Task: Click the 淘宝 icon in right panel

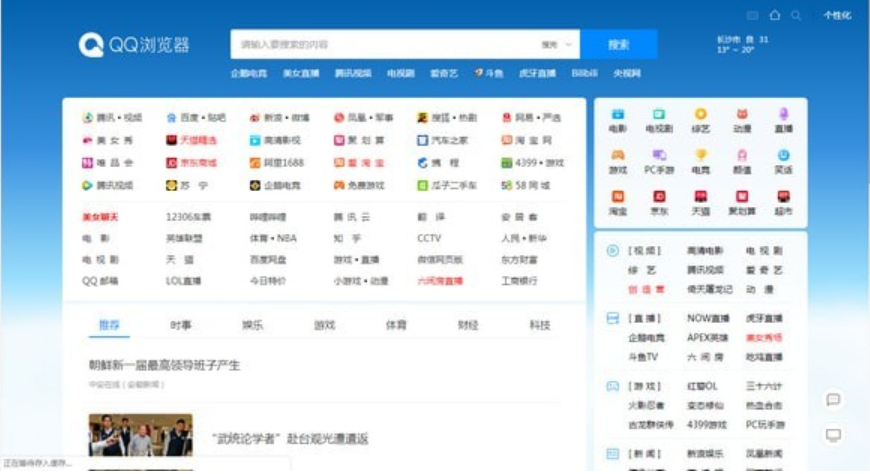Action: [618, 196]
